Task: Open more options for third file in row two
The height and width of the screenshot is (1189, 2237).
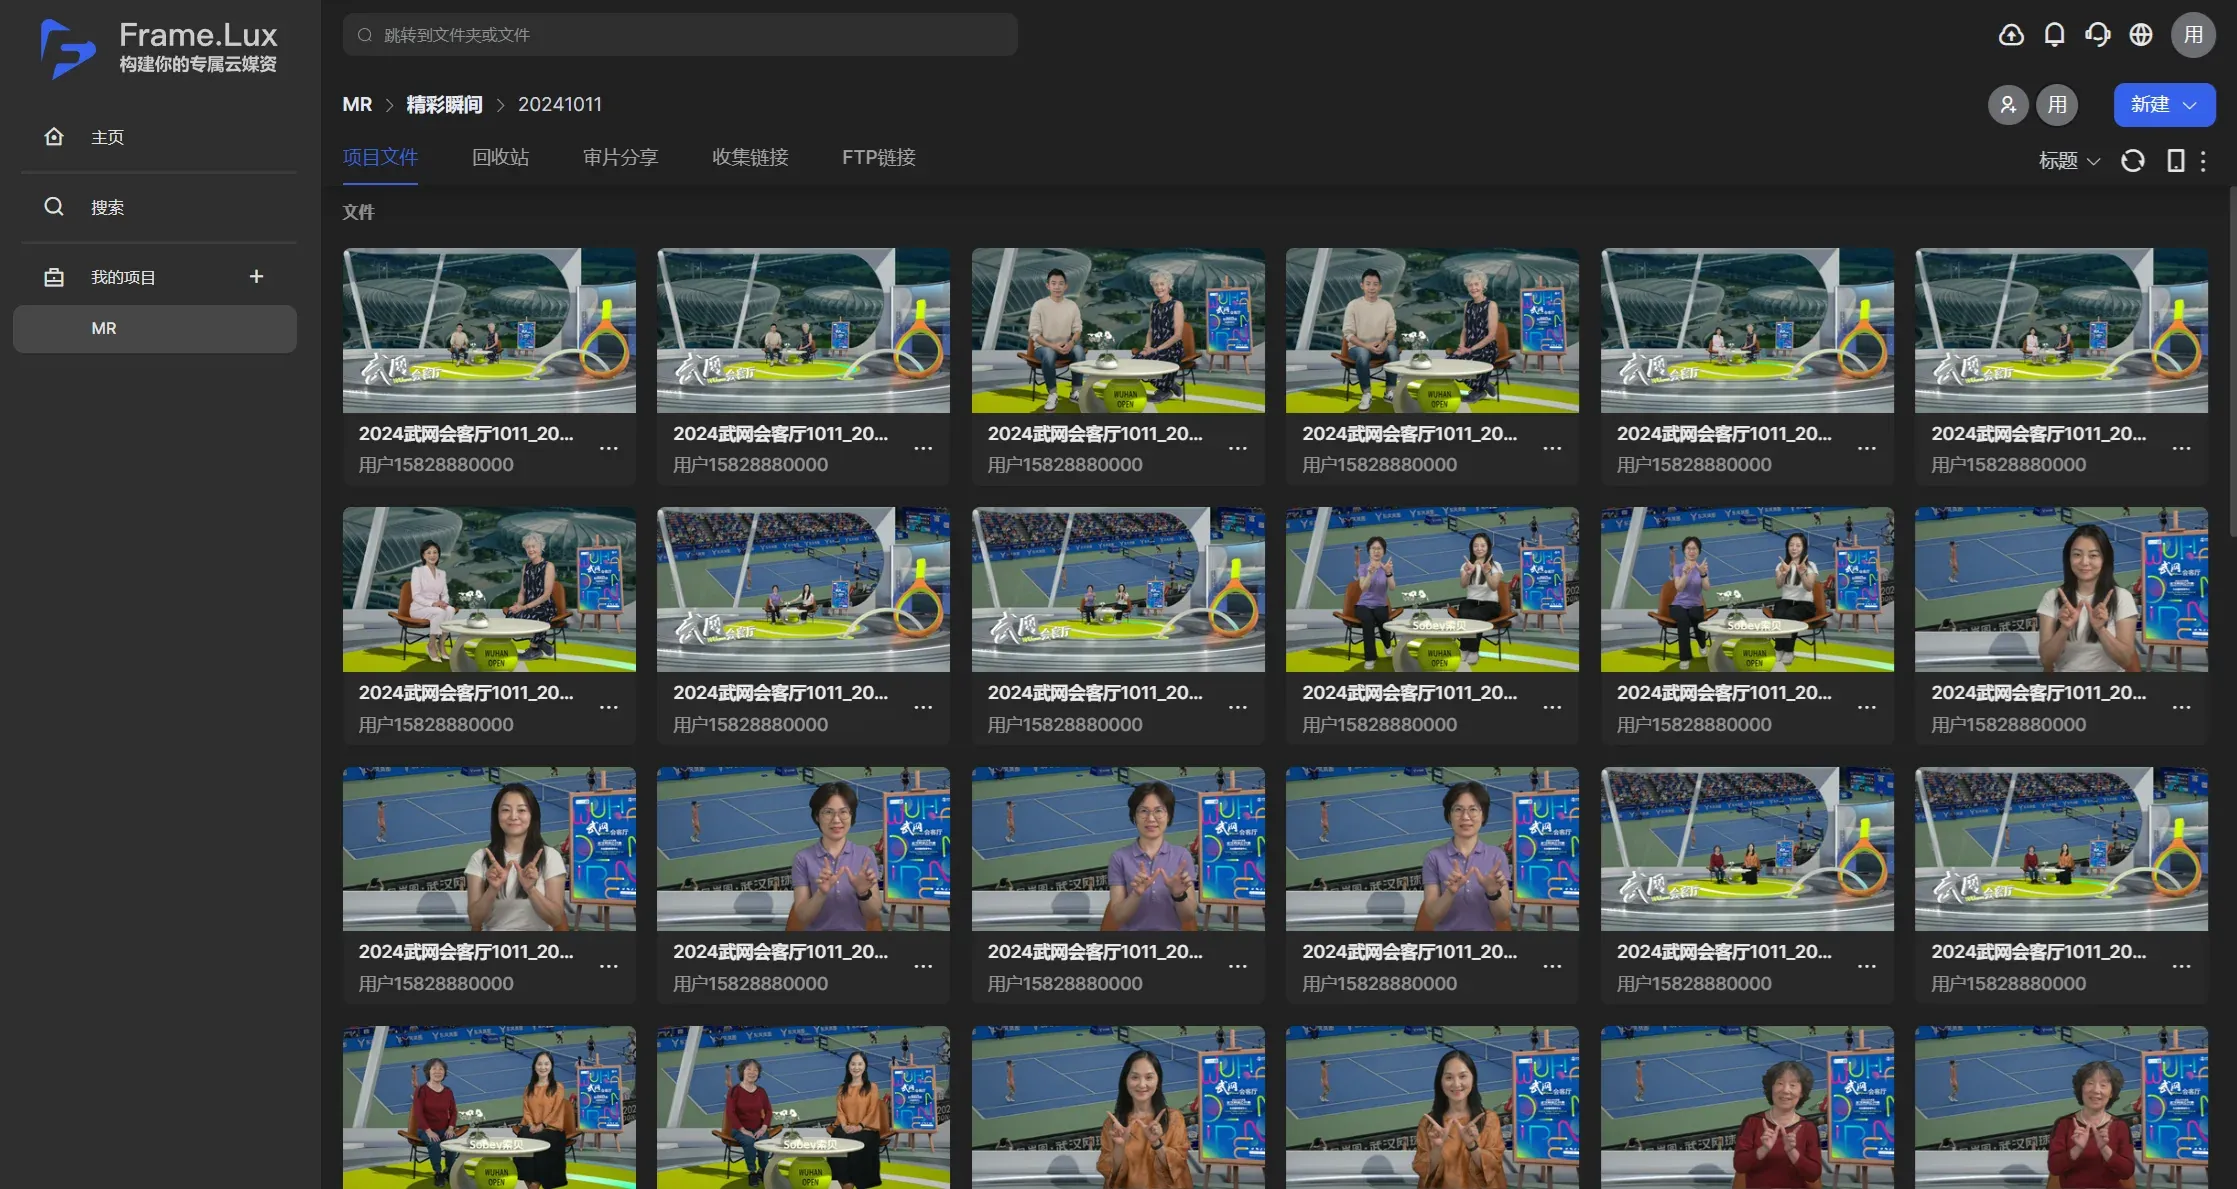Action: coord(1237,708)
